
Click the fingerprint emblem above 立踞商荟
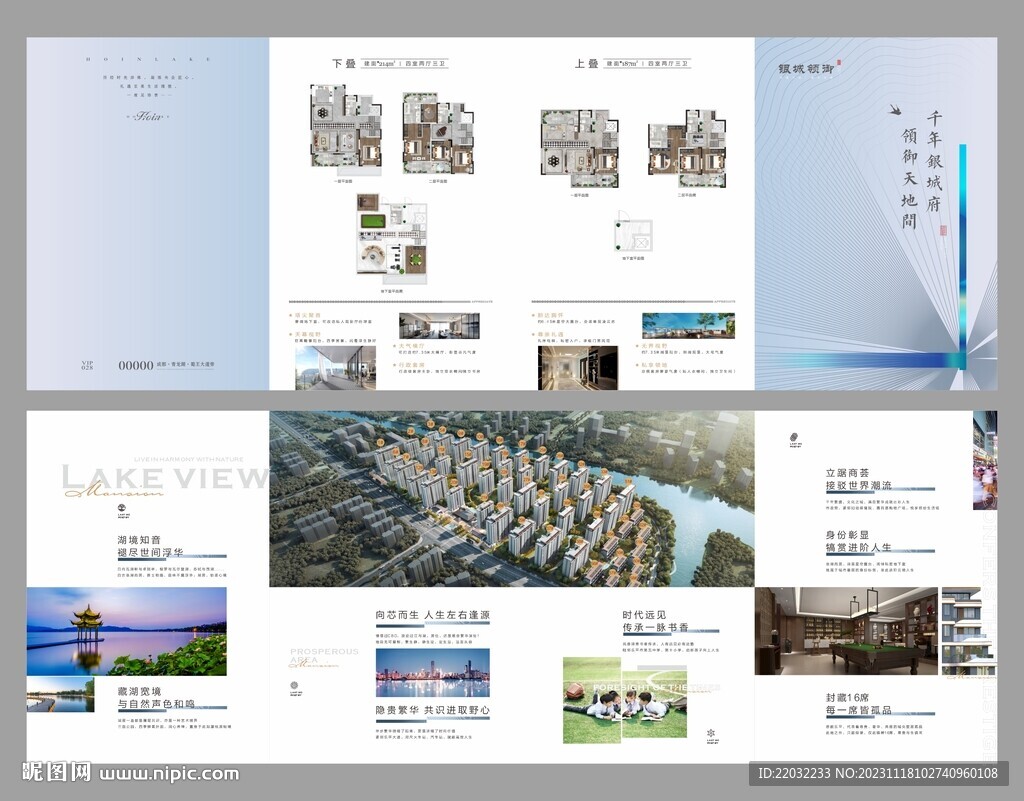coord(795,439)
